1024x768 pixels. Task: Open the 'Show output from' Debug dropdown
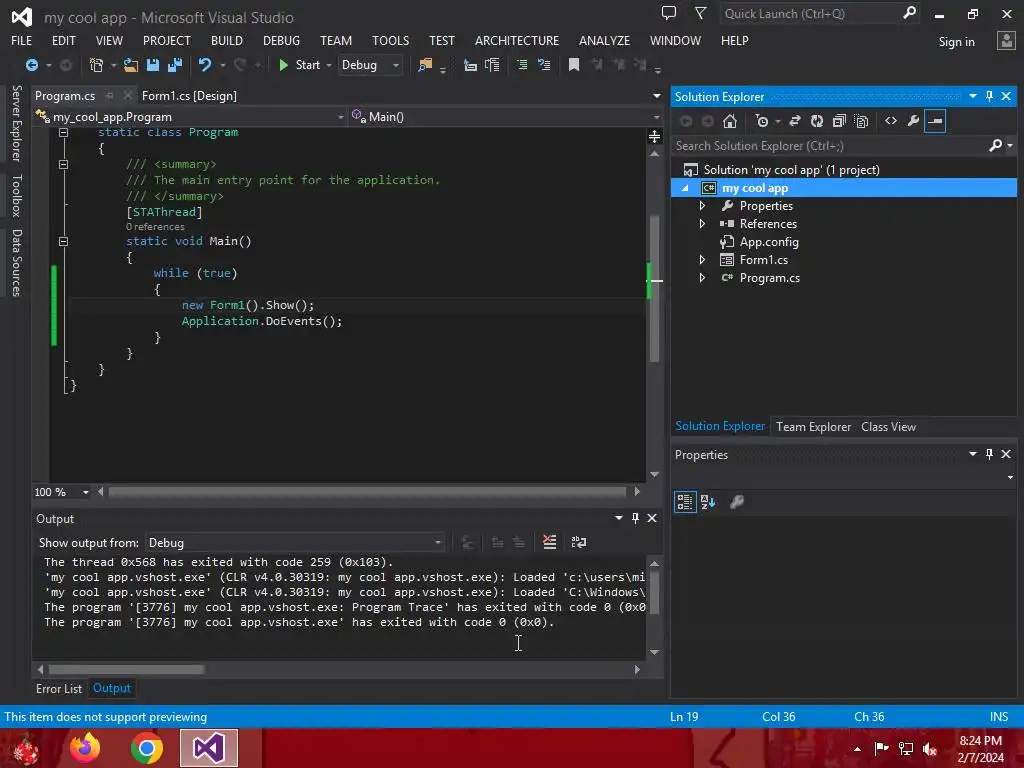(295, 543)
